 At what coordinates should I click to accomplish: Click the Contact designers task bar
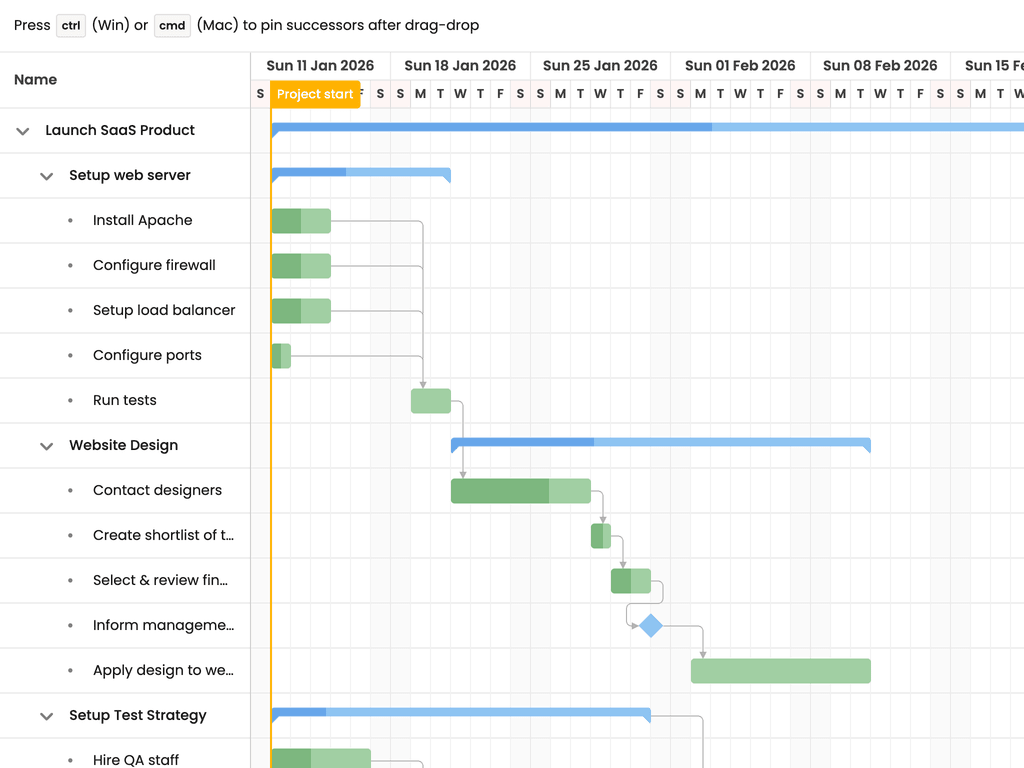click(x=521, y=491)
